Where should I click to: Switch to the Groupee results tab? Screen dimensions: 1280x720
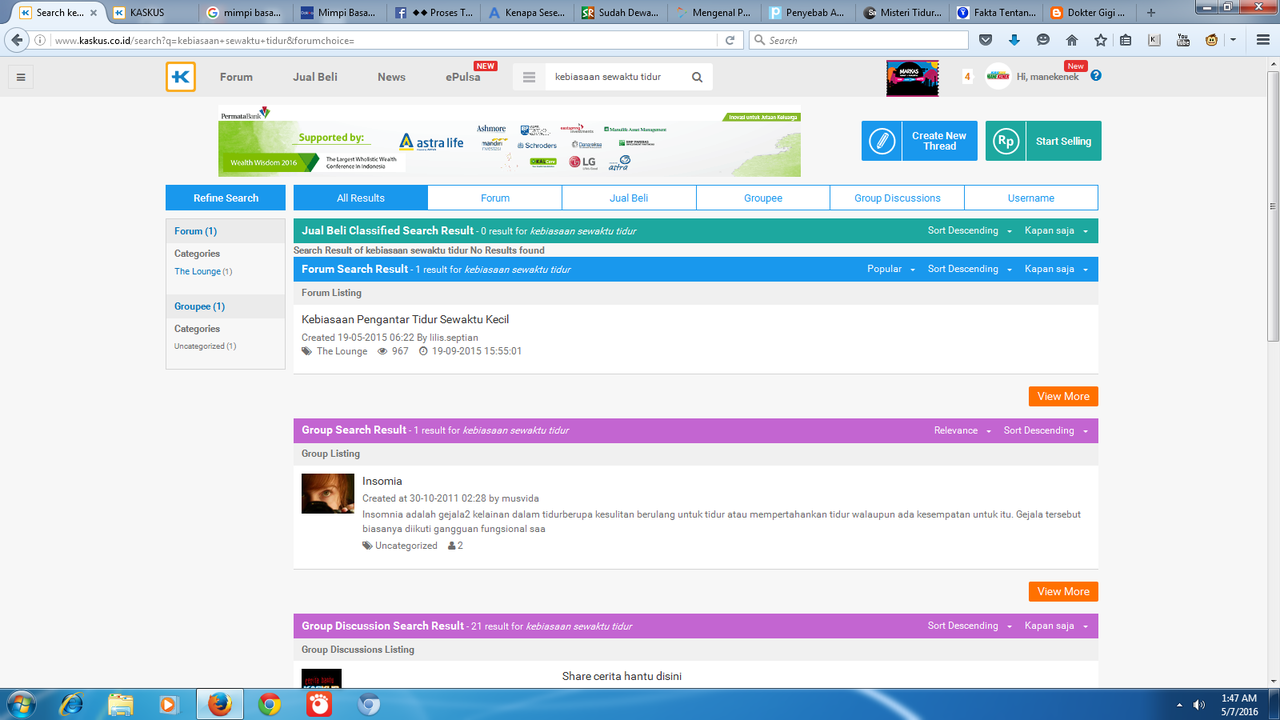point(763,198)
